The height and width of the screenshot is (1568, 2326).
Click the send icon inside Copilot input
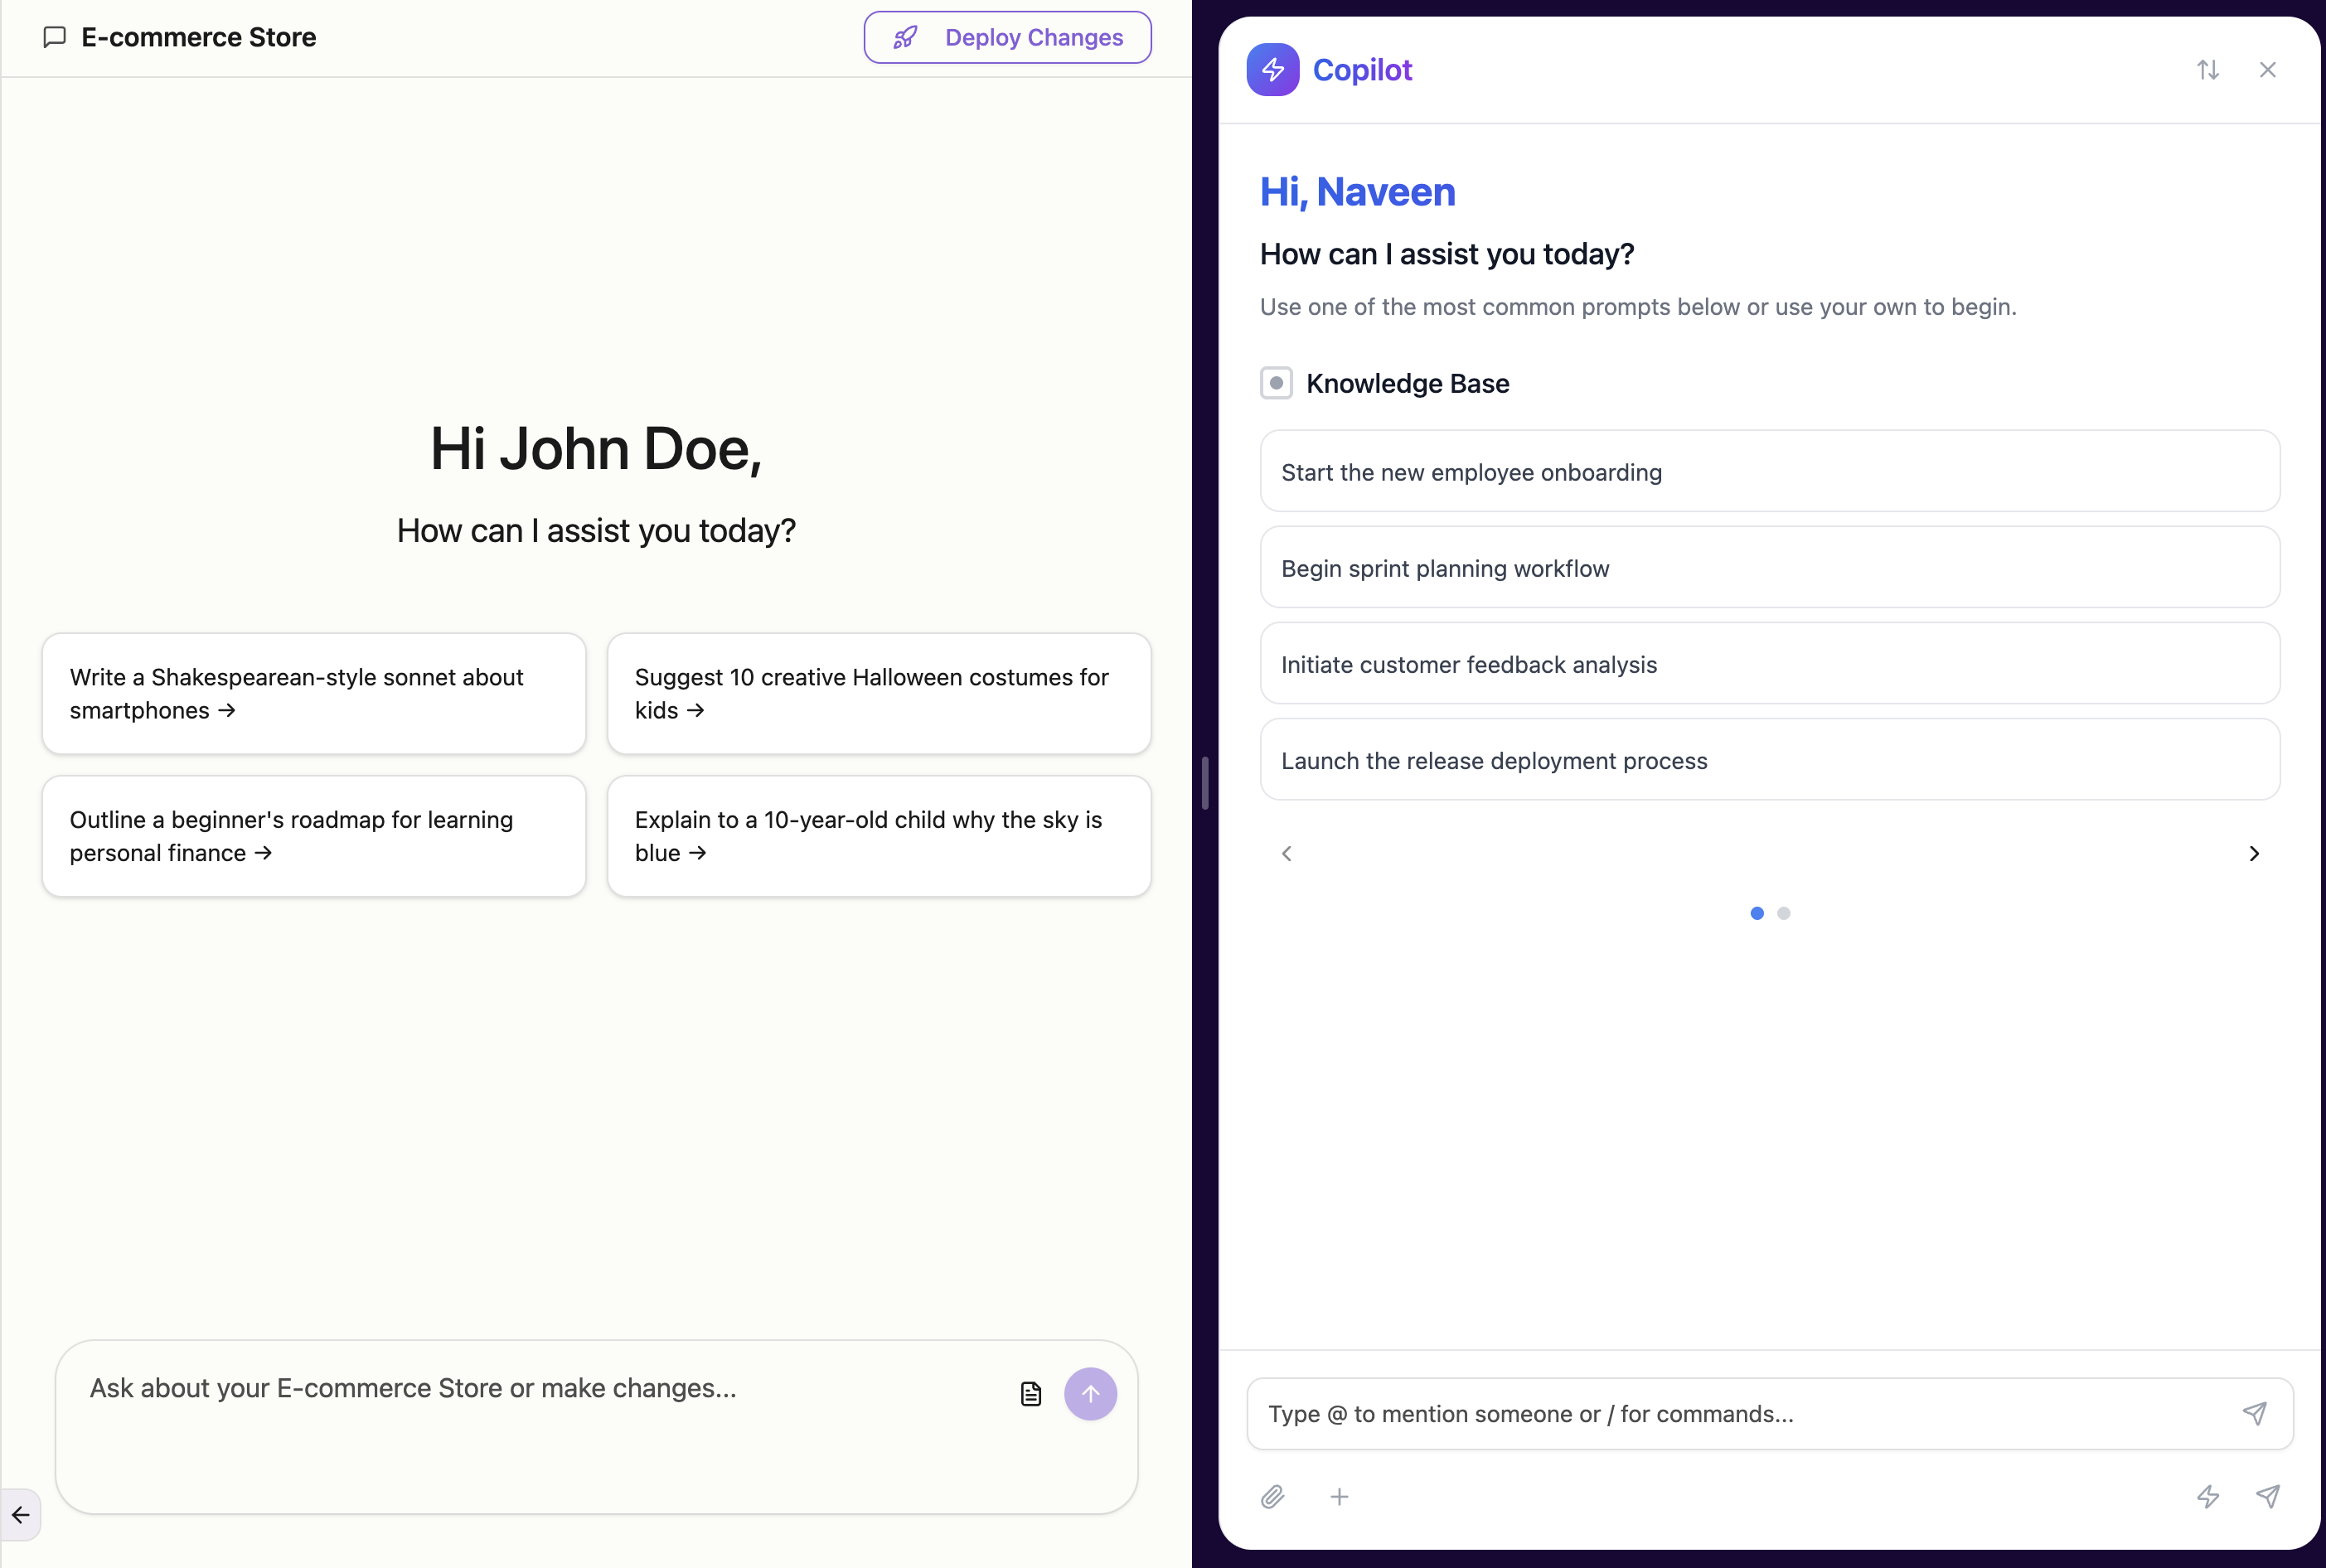tap(2254, 1413)
